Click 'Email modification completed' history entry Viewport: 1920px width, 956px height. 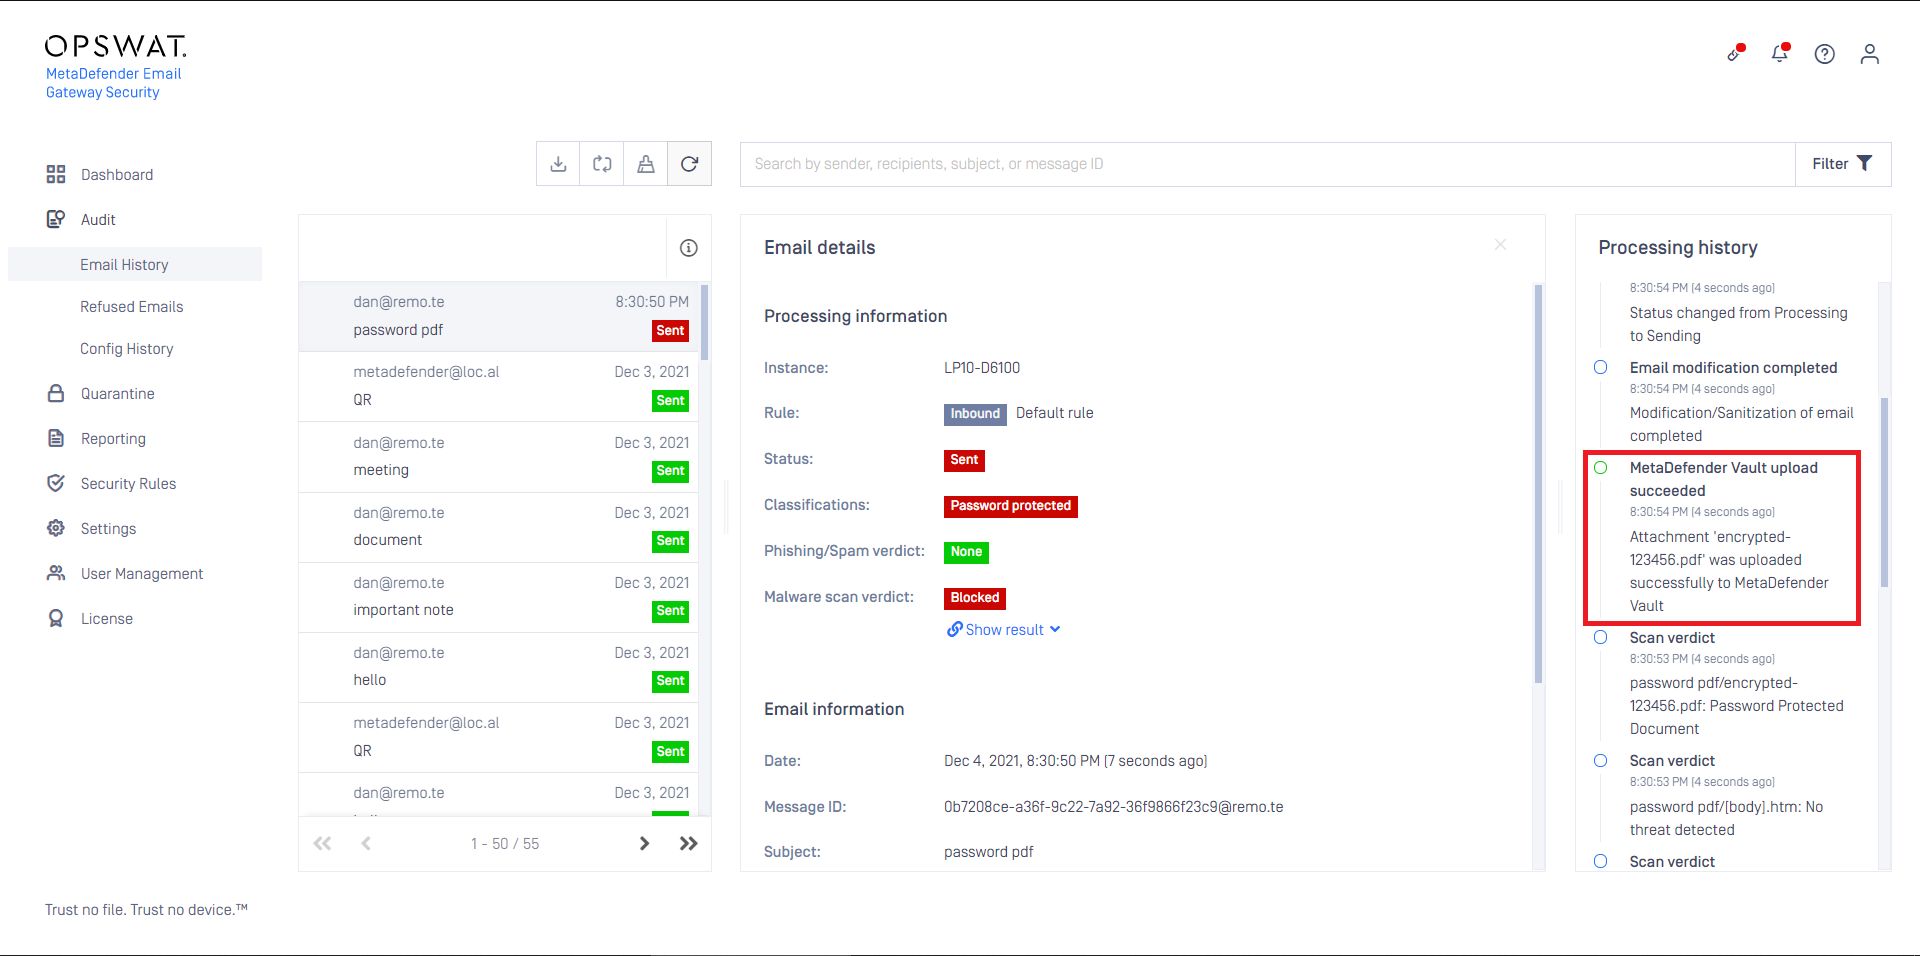click(1733, 367)
